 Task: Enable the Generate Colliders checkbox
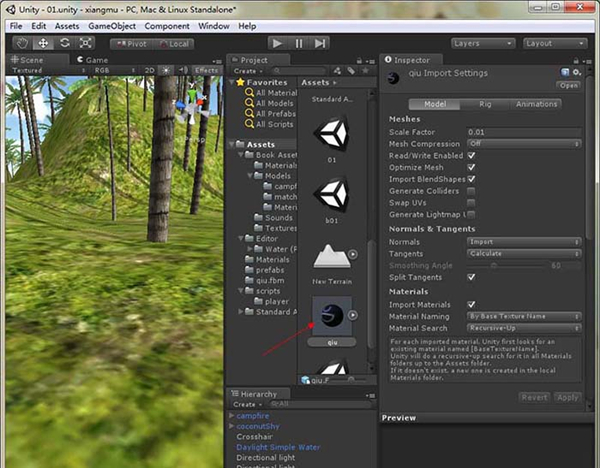471,191
